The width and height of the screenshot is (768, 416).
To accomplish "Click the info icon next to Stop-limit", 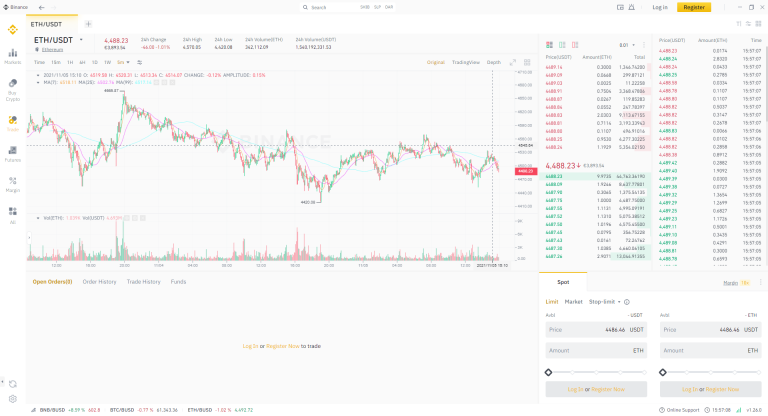I will tap(627, 302).
